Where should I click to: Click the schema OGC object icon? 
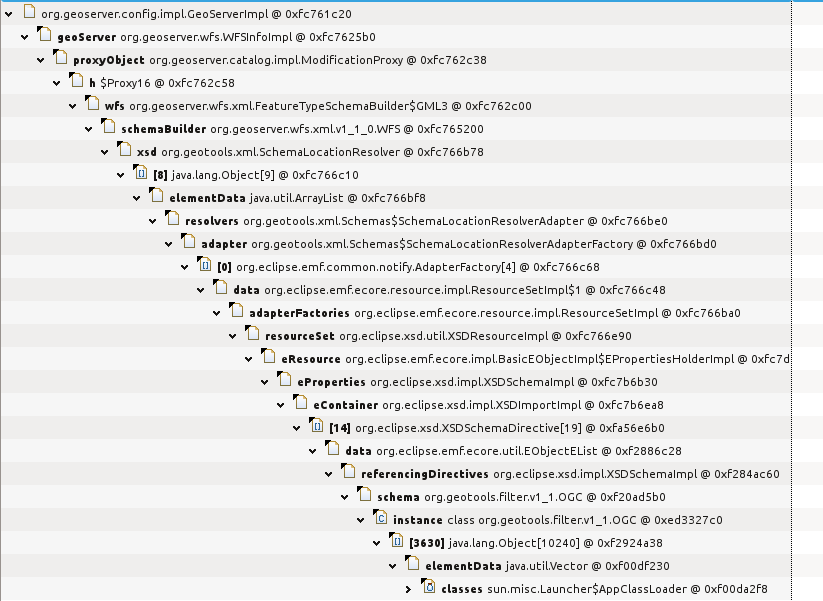[365, 494]
